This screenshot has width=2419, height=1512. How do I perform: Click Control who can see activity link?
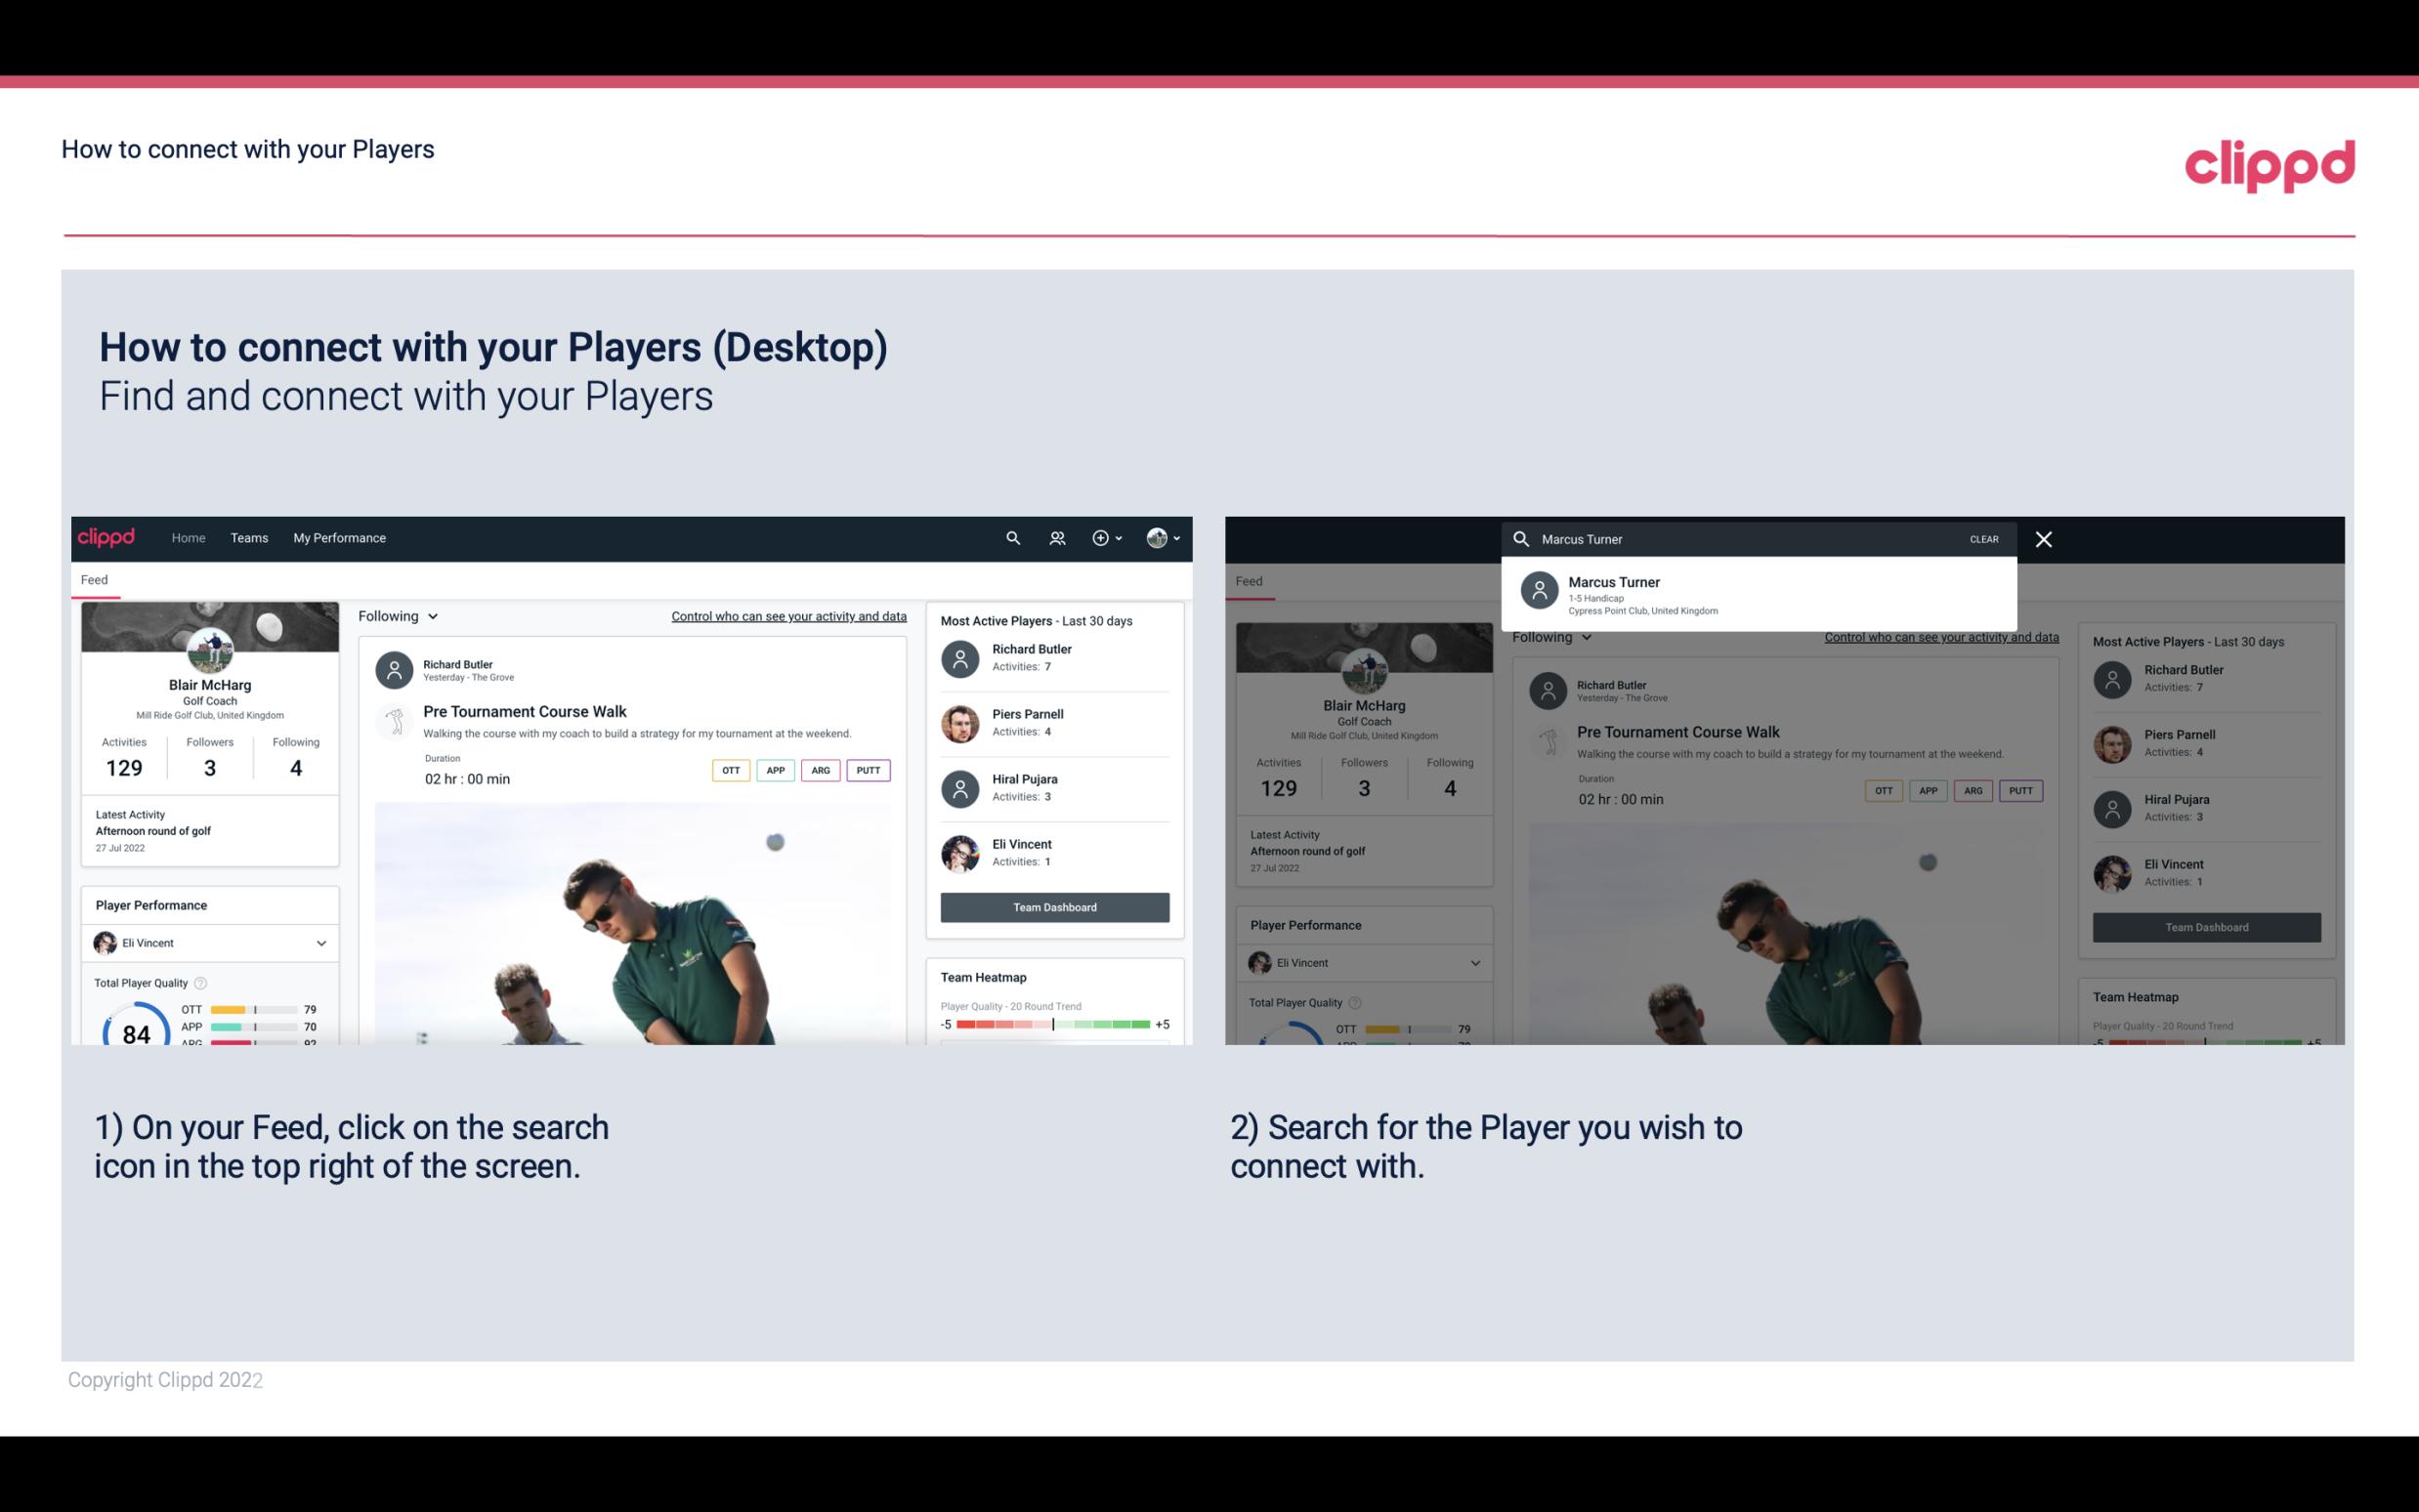787,616
